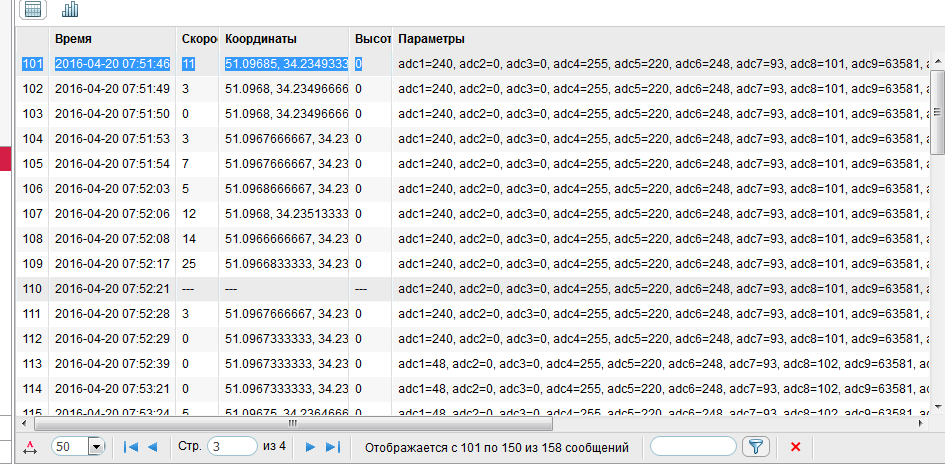Open the rows-per-page dropdown

pyautogui.click(x=97, y=447)
